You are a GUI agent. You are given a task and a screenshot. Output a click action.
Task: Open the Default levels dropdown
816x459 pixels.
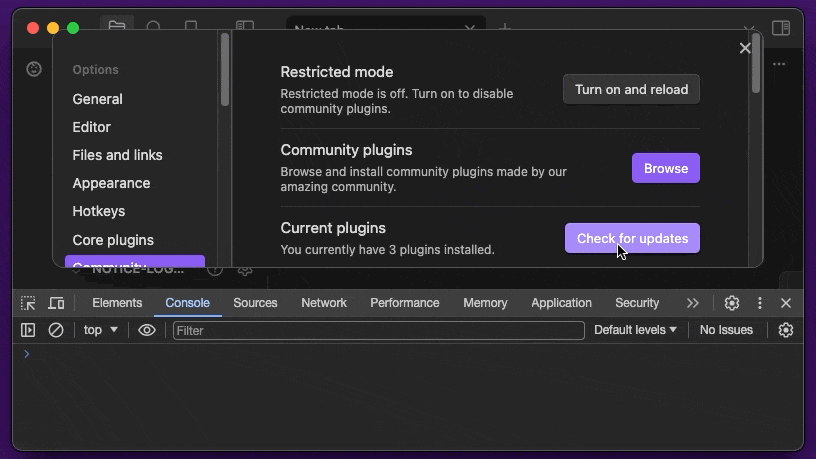pos(635,330)
